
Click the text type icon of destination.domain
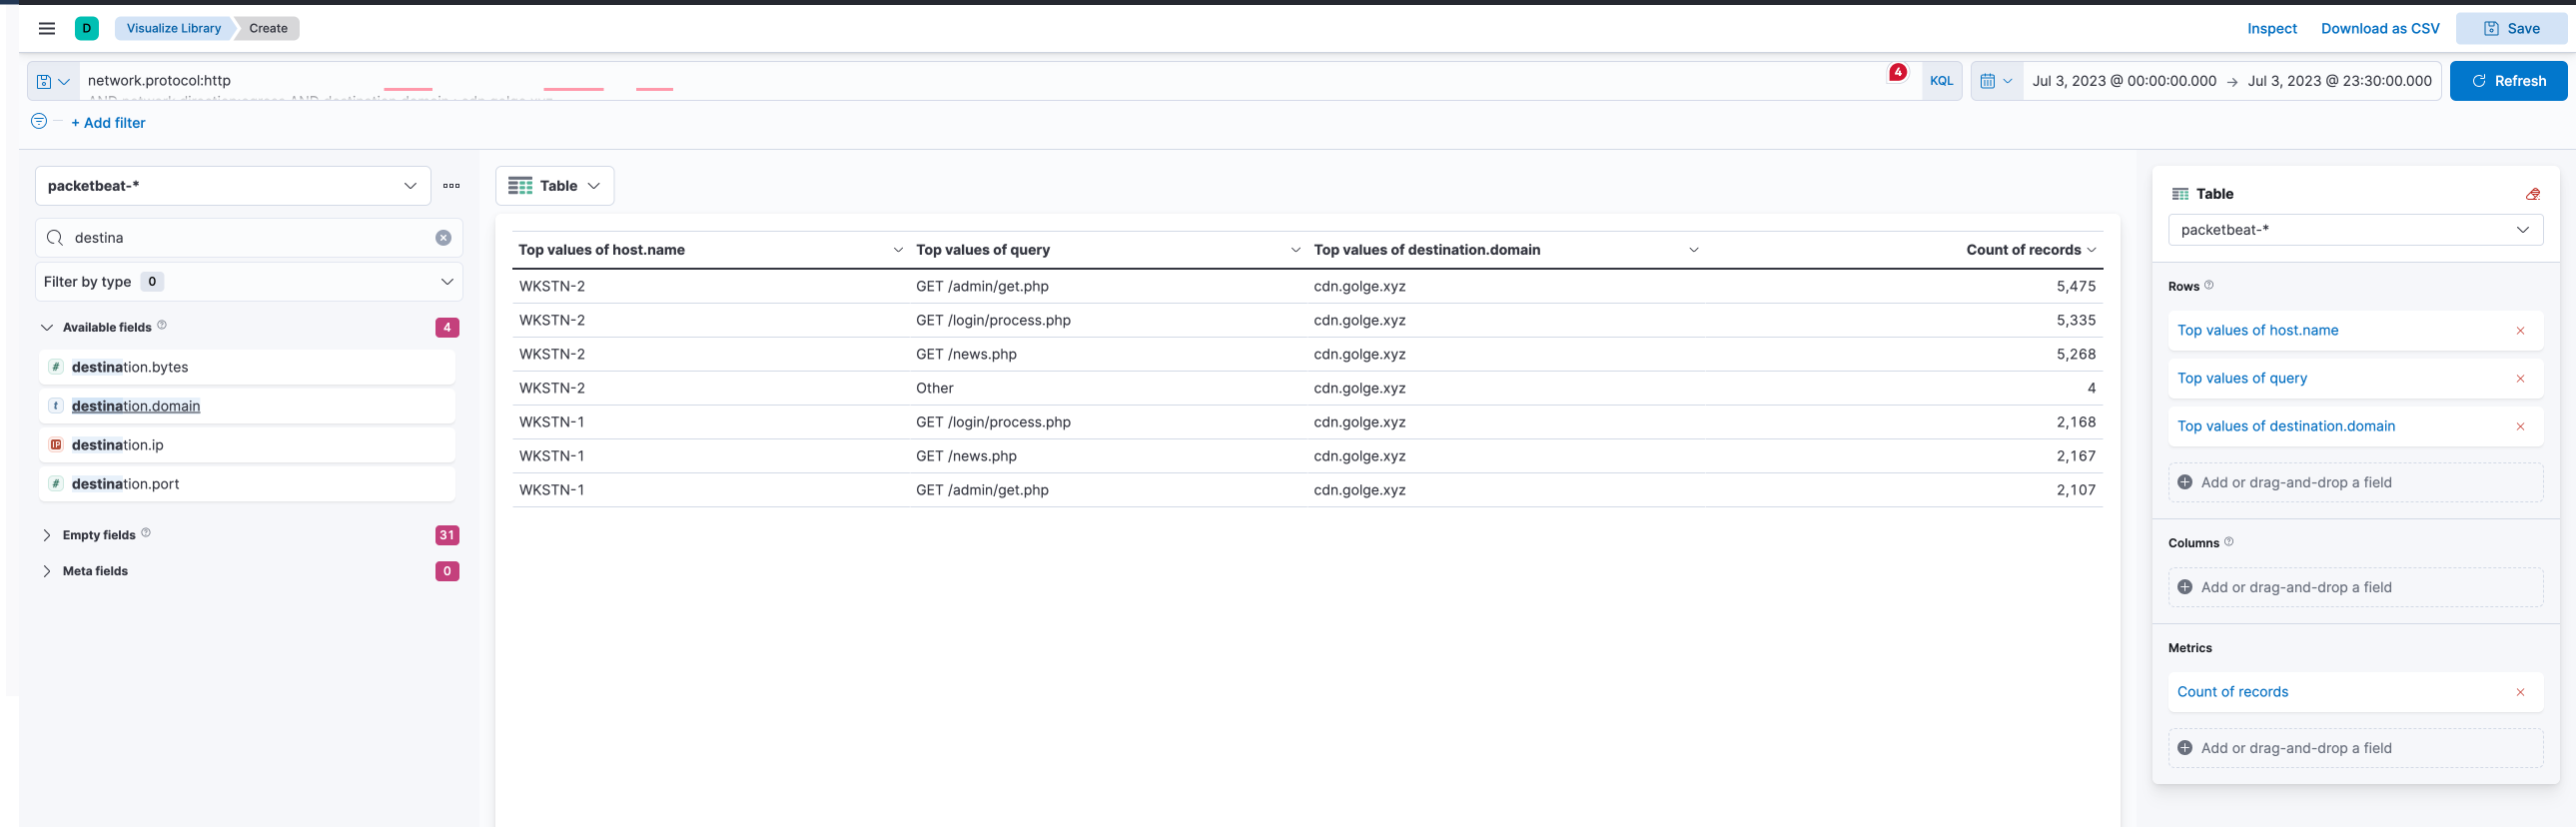click(56, 406)
